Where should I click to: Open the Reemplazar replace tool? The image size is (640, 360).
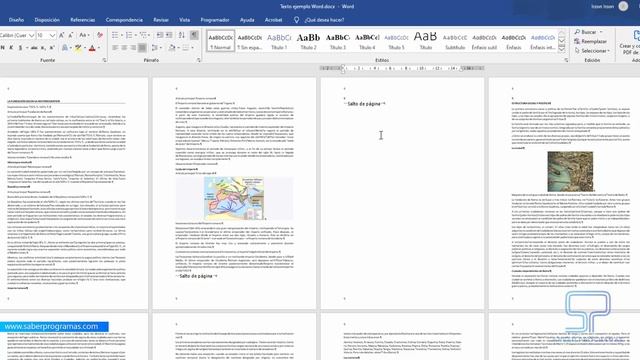click(590, 41)
